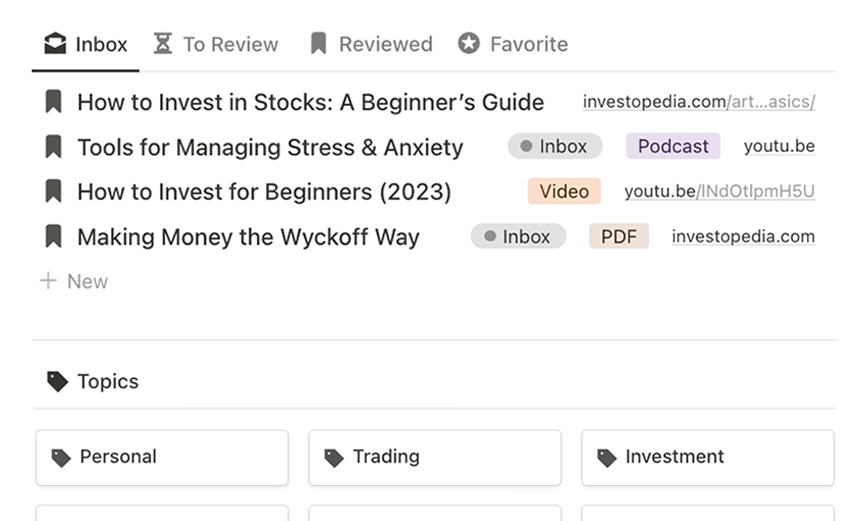Open the Favorite tab
The height and width of the screenshot is (521, 868).
[513, 44]
